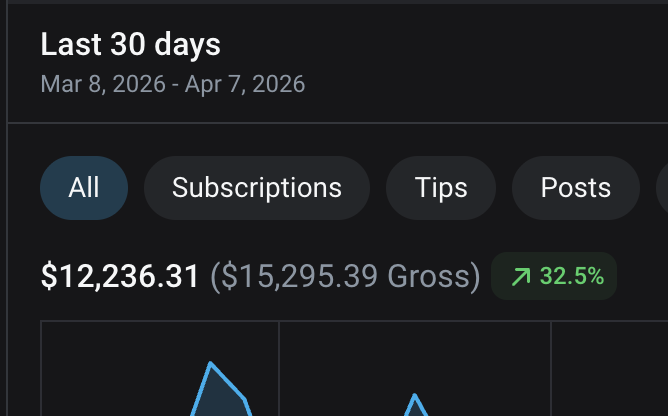The image size is (668, 416).
Task: Click the 32.5% growth badge
Action: click(554, 276)
